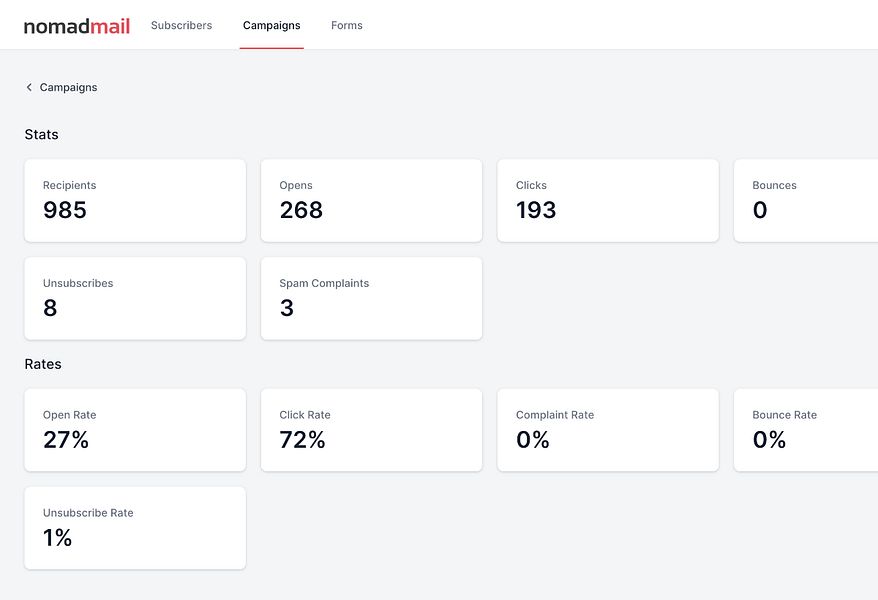The image size is (878, 600).
Task: Click the Bounces label
Action: [774, 185]
